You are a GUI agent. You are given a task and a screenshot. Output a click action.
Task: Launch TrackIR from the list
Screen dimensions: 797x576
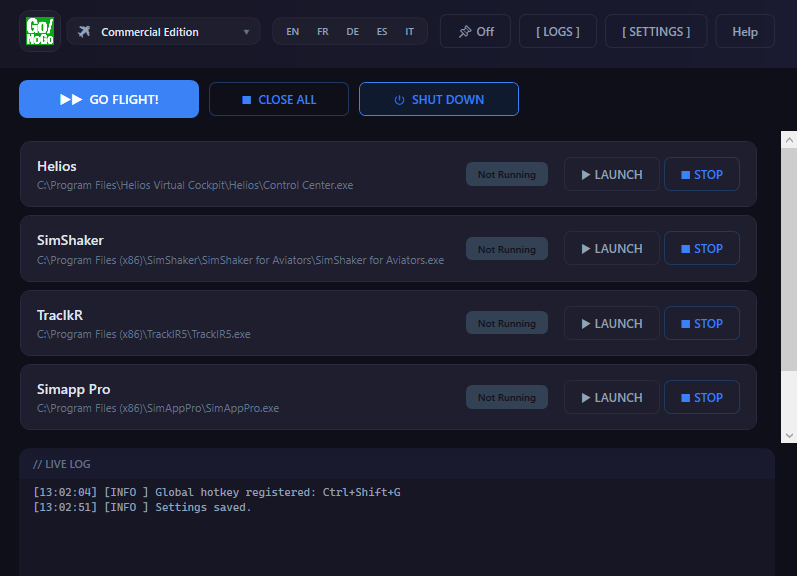pos(611,323)
